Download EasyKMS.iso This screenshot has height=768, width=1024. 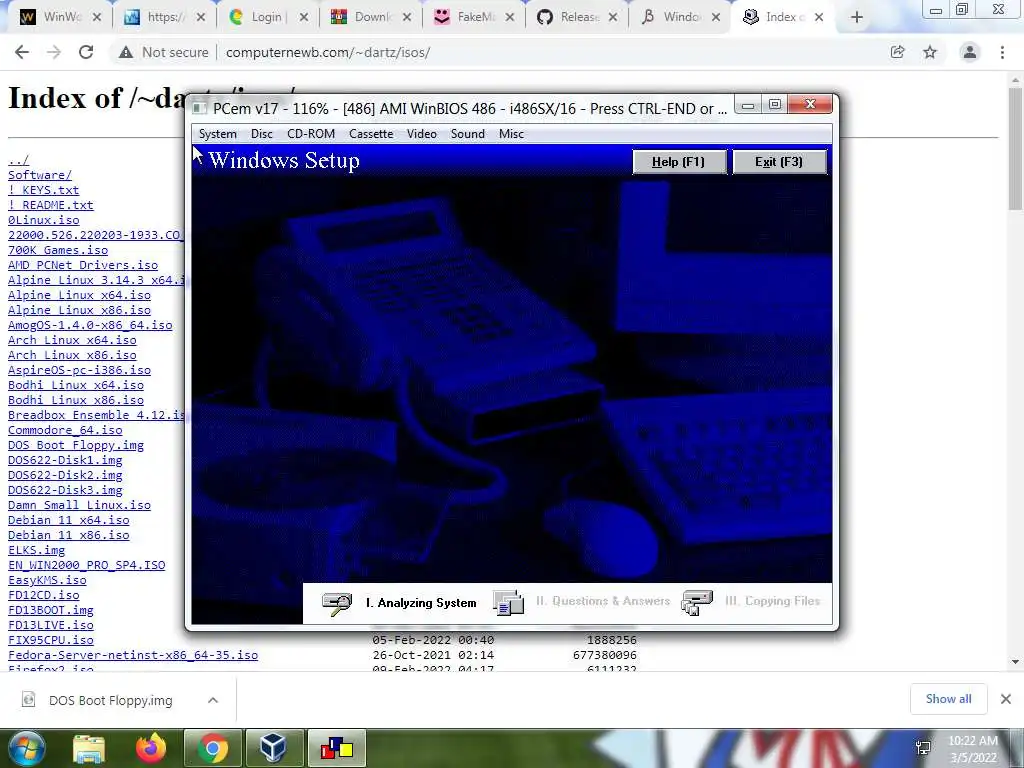click(47, 581)
